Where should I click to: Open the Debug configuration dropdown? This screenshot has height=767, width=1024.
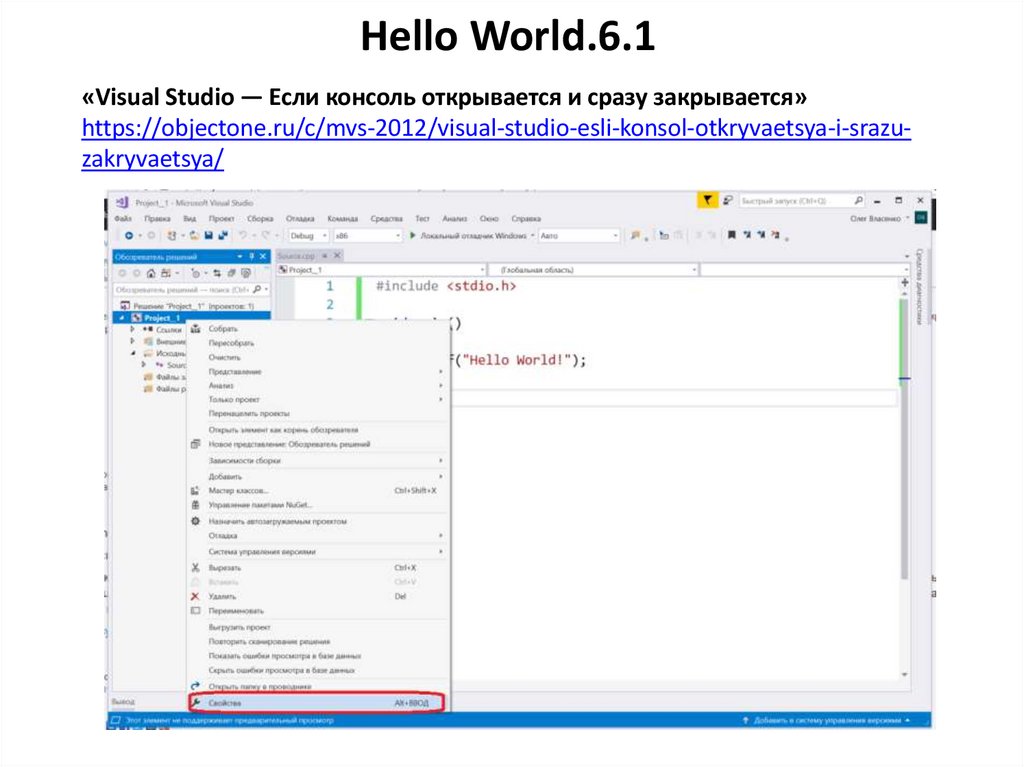click(x=308, y=235)
